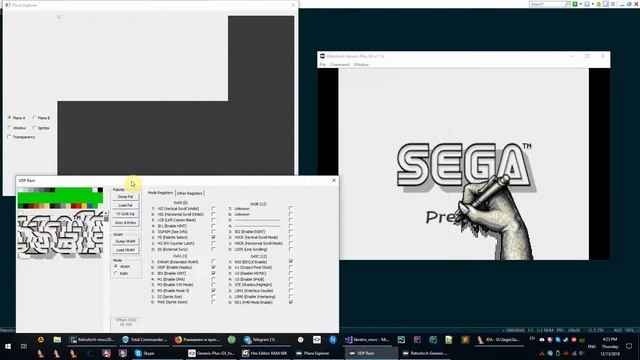The image size is (640, 360).
Task: Select VRAM mode radio button
Action: [116, 266]
